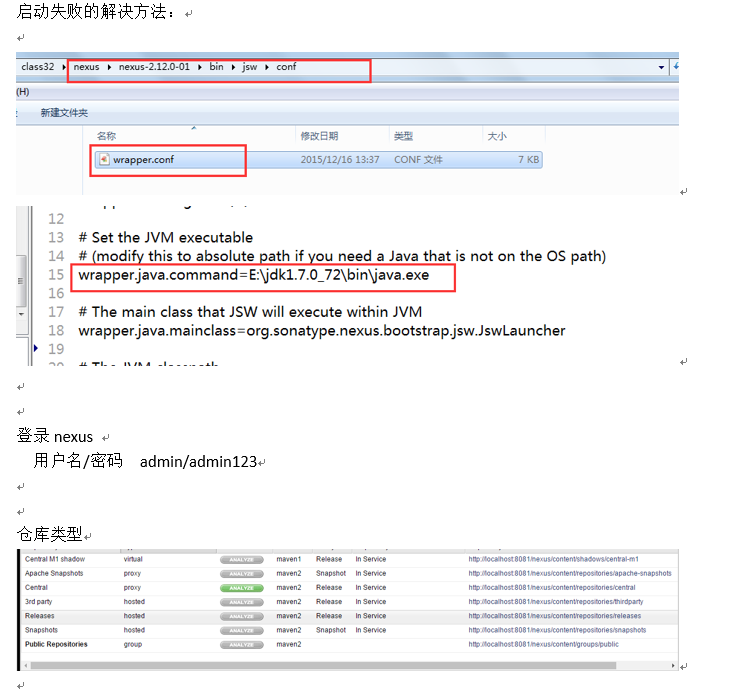Click ANALYZE button for Apache Snapshots
The width and height of the screenshot is (754, 689).
(x=241, y=574)
